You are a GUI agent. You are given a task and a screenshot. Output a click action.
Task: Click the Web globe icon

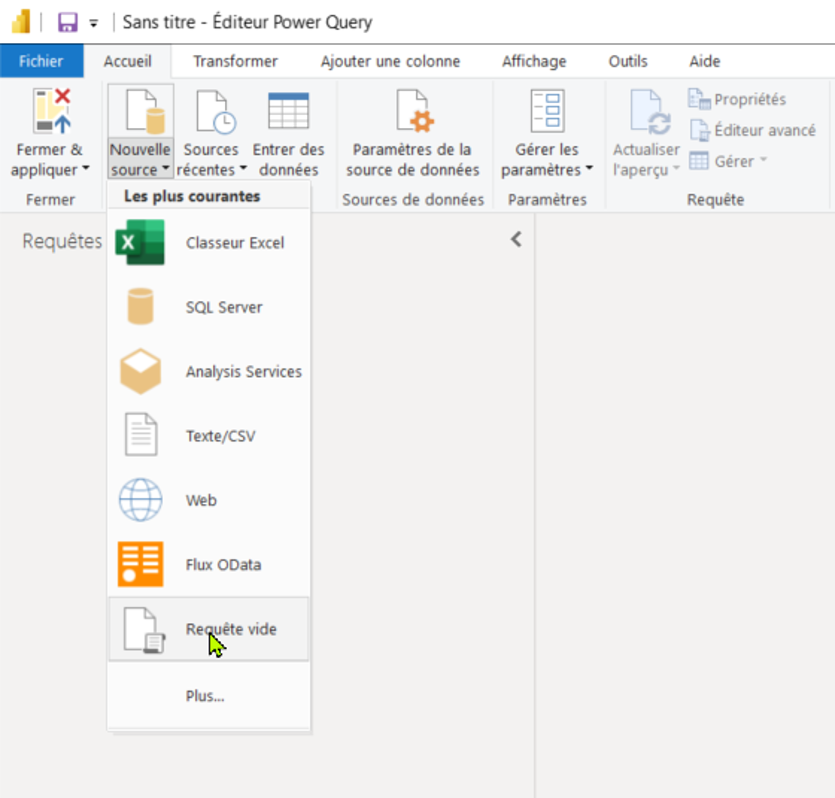[x=141, y=500]
